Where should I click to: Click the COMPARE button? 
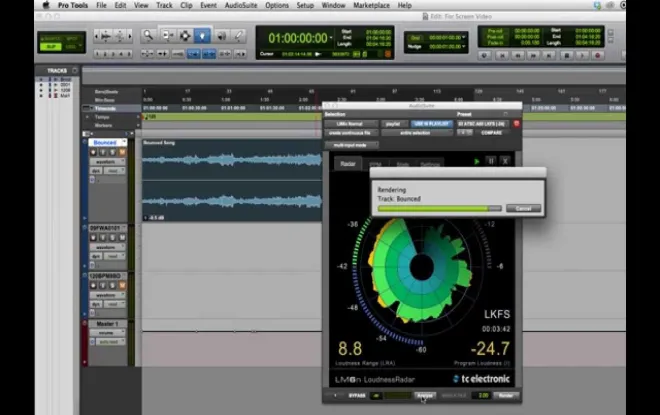point(491,133)
